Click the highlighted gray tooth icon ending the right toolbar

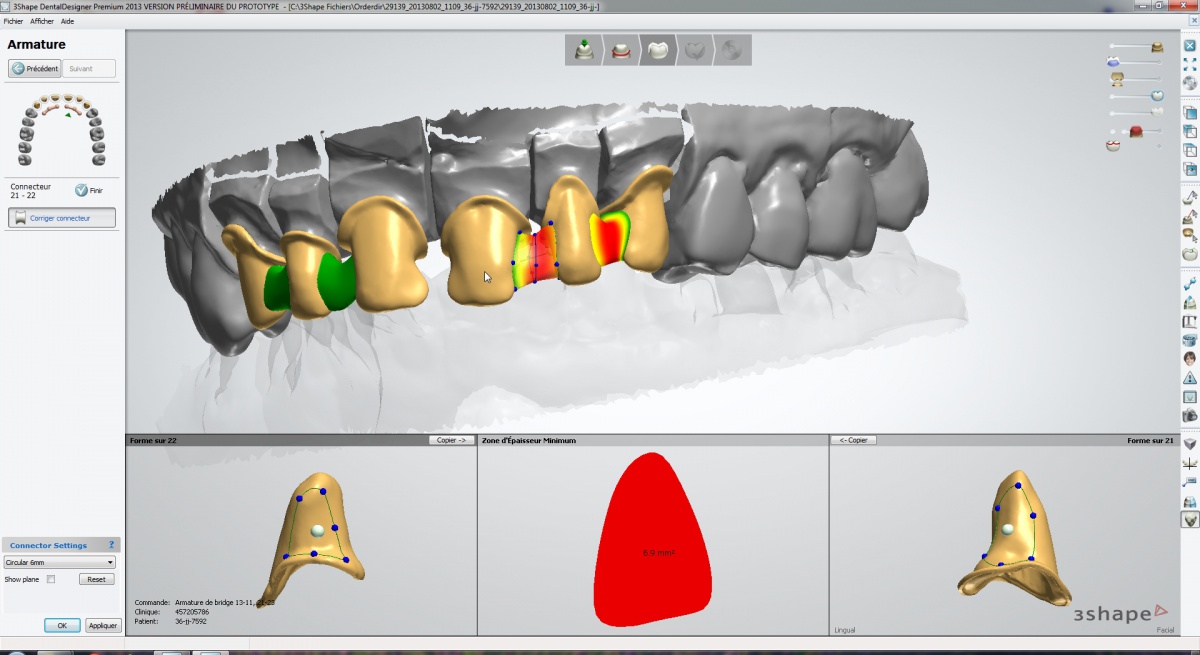click(1190, 520)
